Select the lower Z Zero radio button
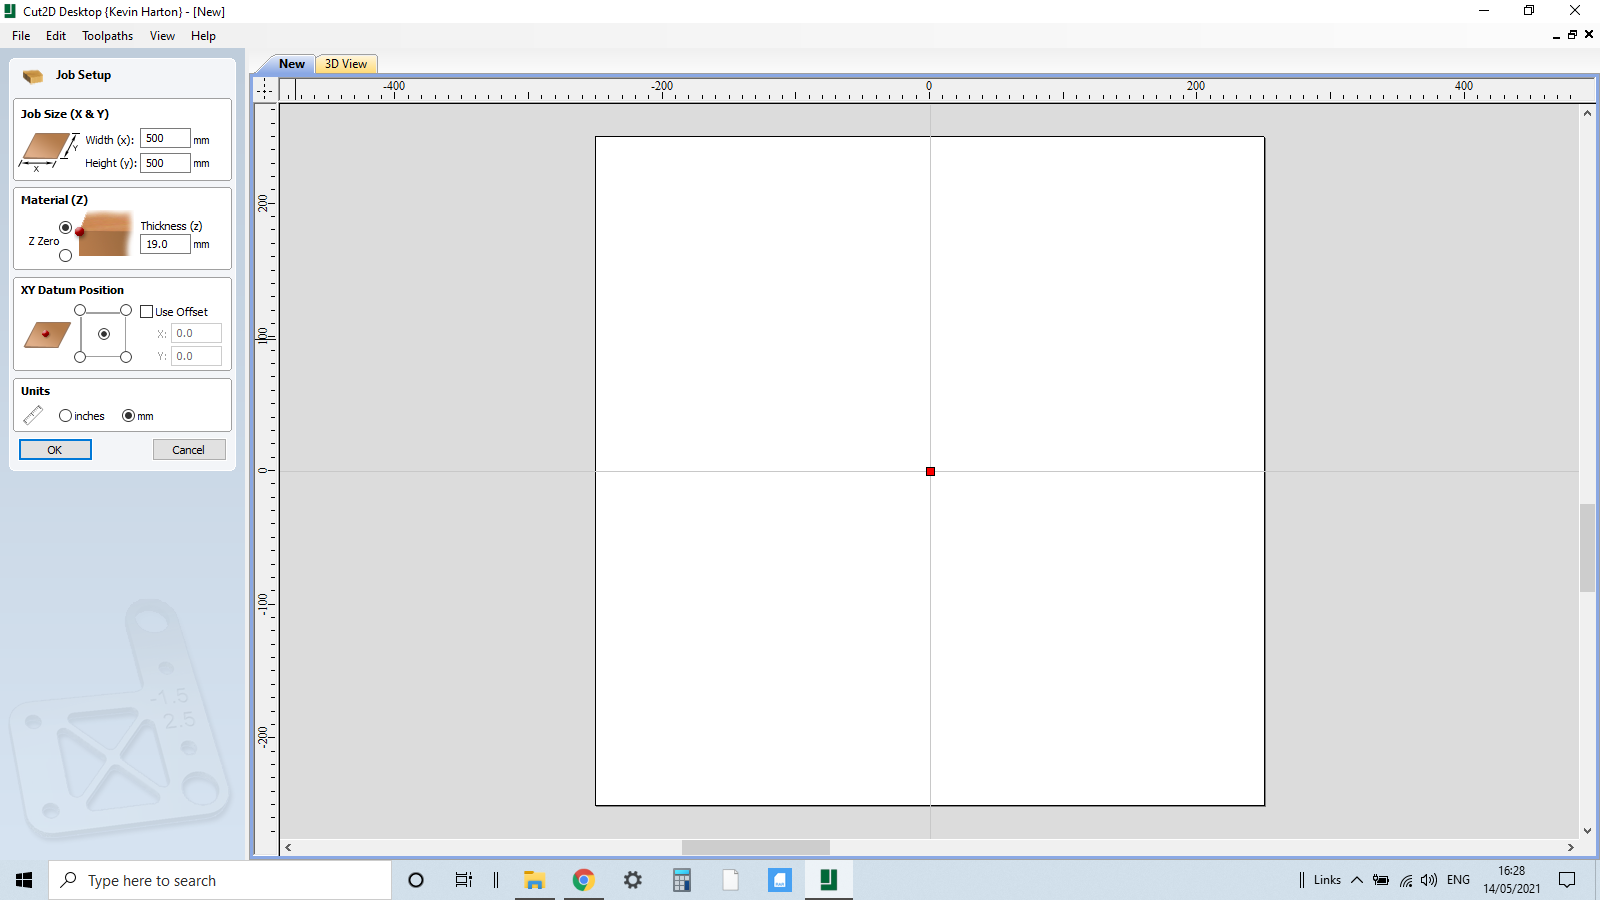 [65, 255]
